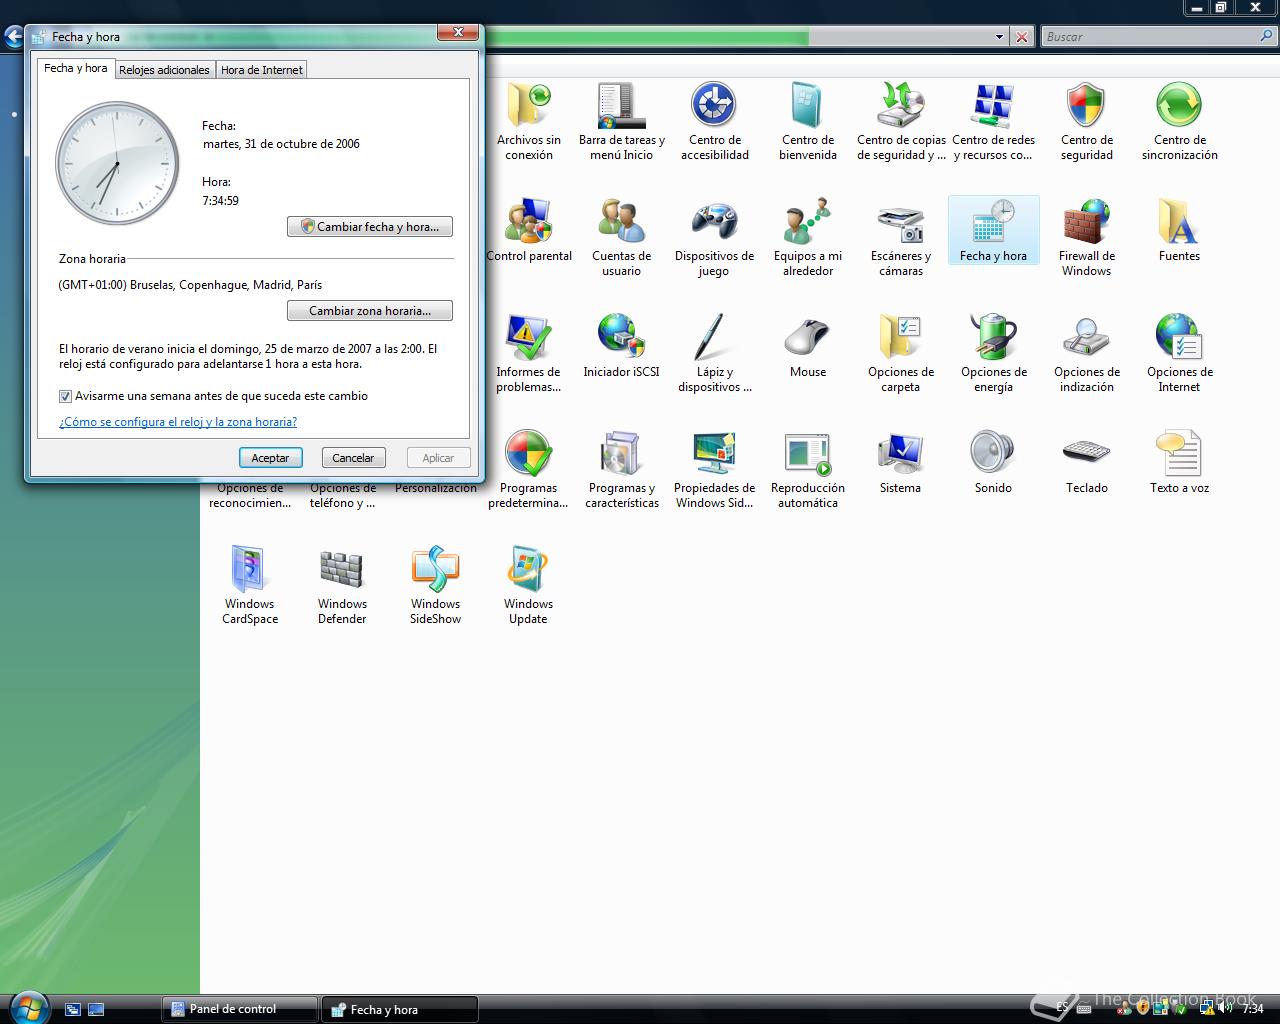
Task: Click the Buscar search field
Action: click(1150, 37)
